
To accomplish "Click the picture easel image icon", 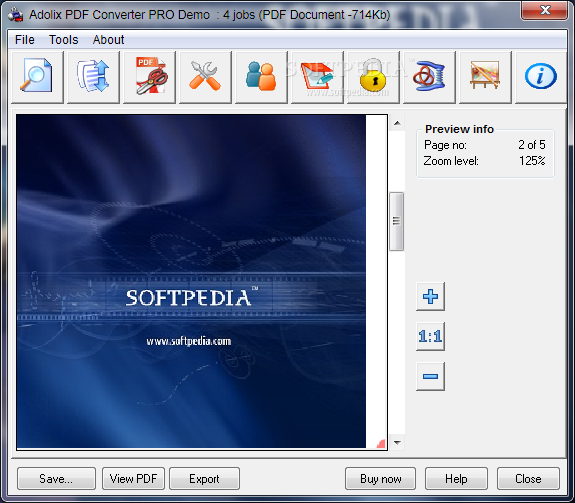I will click(x=485, y=77).
